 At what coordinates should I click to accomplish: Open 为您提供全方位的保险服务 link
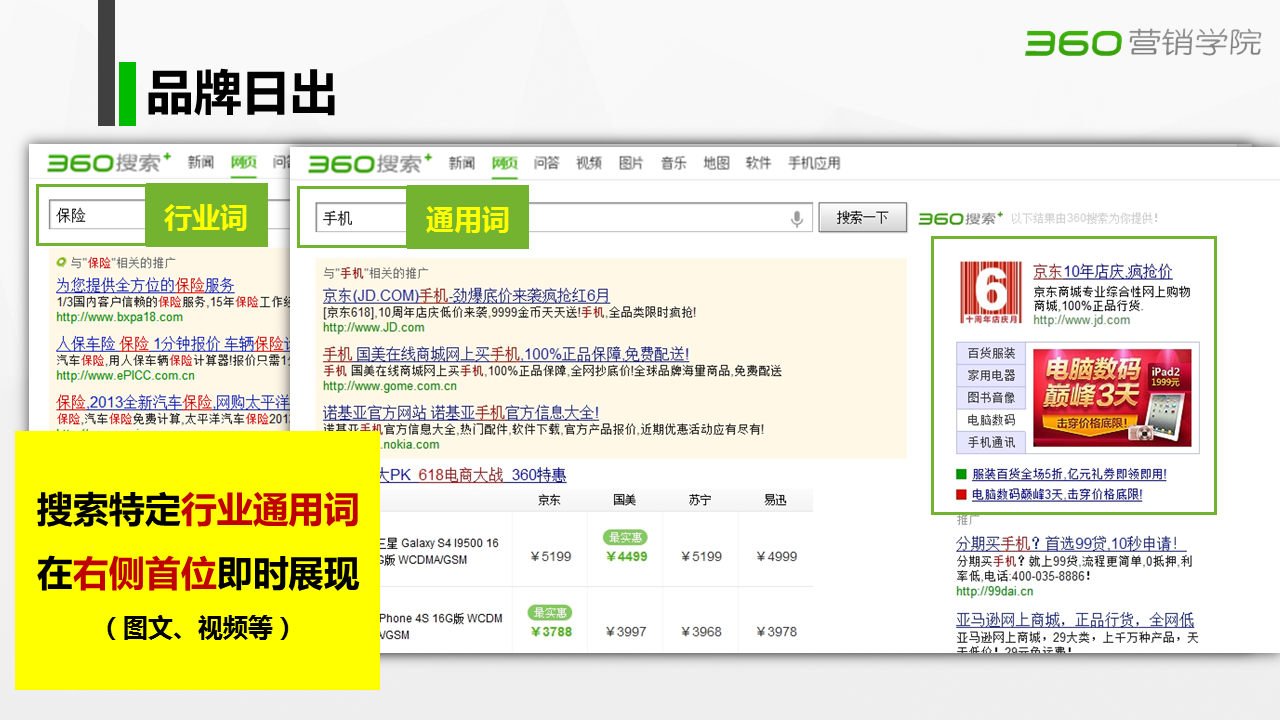[145, 285]
